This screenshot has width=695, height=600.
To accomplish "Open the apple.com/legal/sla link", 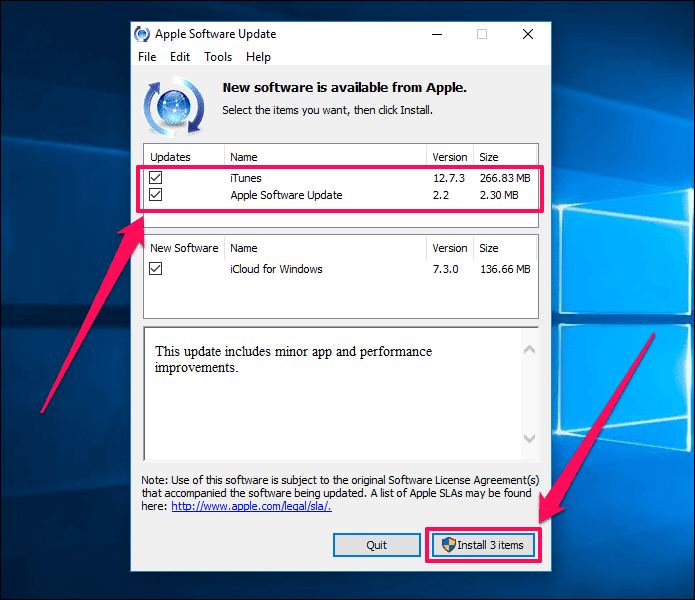I will 251,506.
